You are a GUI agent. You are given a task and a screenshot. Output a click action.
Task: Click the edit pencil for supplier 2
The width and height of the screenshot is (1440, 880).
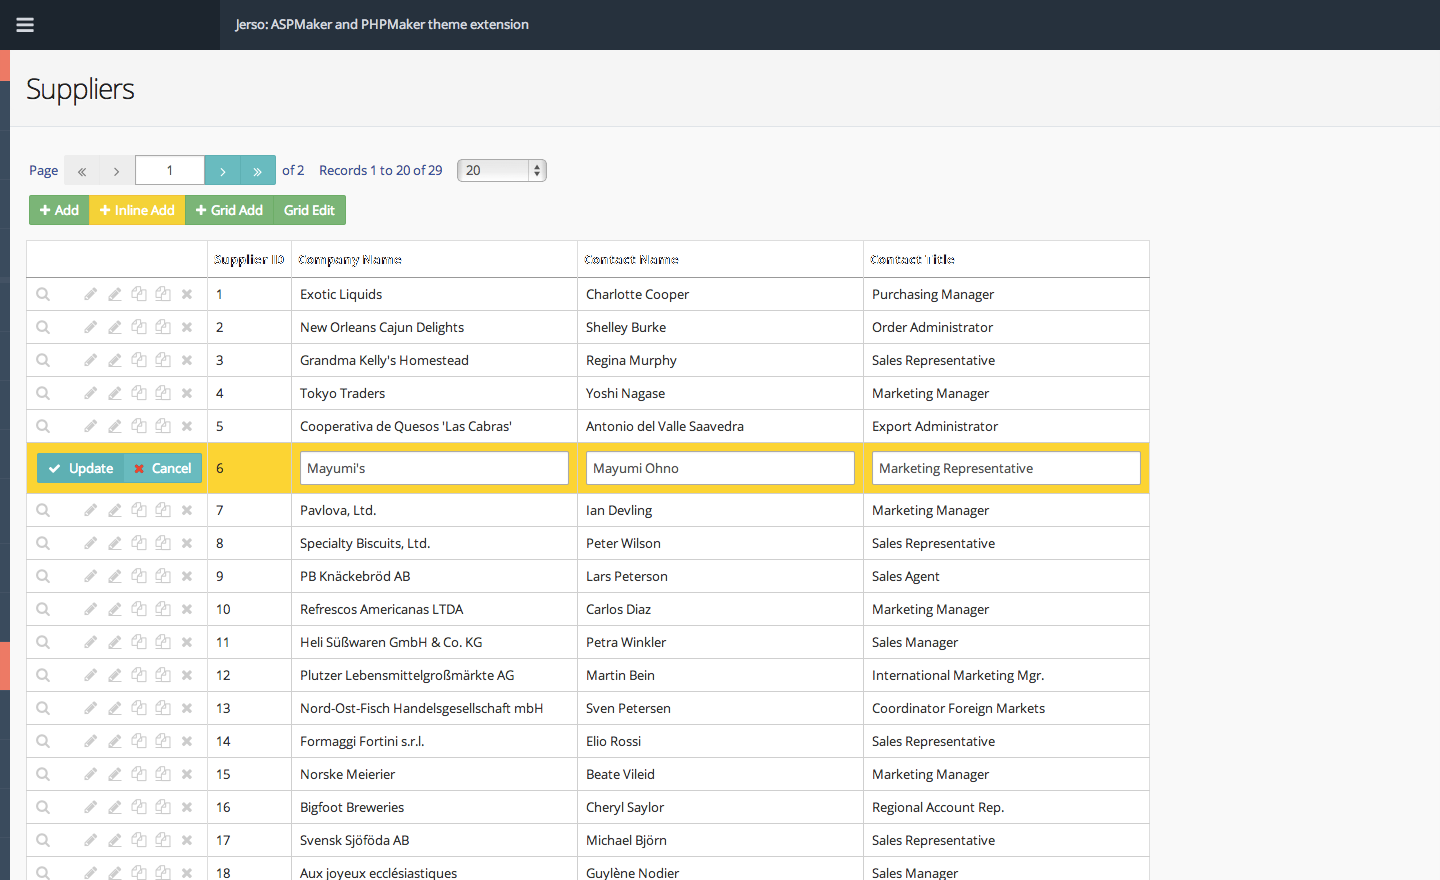pyautogui.click(x=91, y=327)
